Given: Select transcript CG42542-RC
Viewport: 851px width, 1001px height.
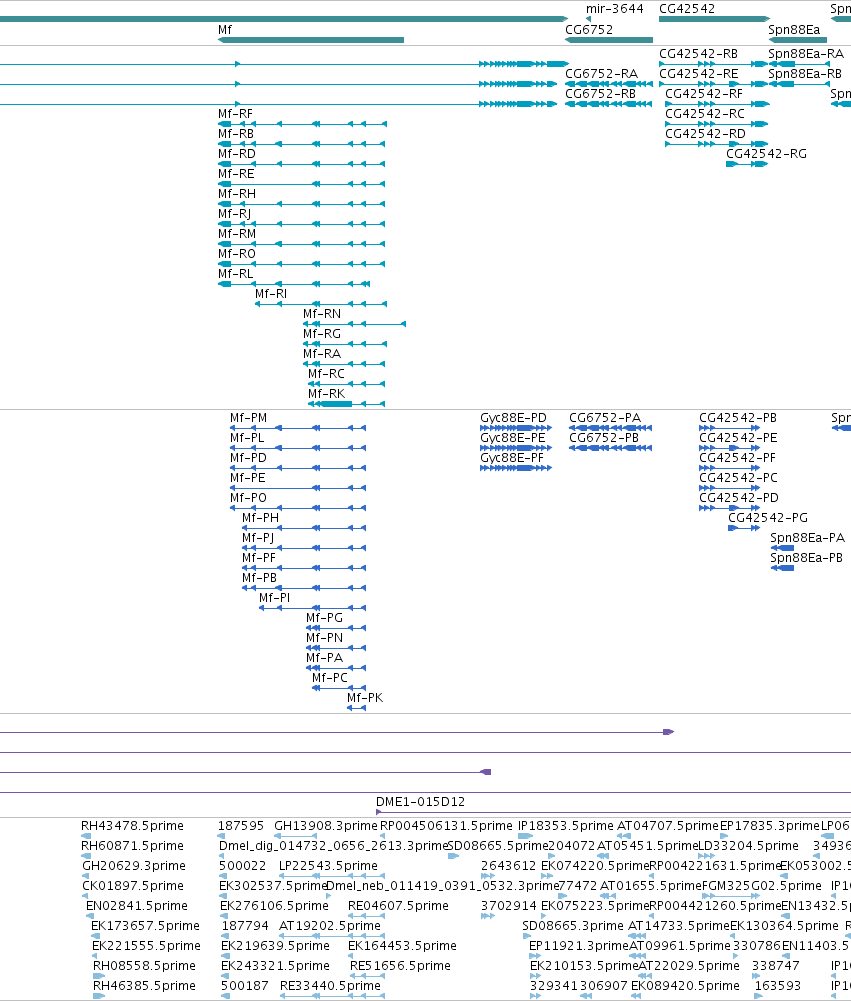Looking at the screenshot, I should (705, 114).
